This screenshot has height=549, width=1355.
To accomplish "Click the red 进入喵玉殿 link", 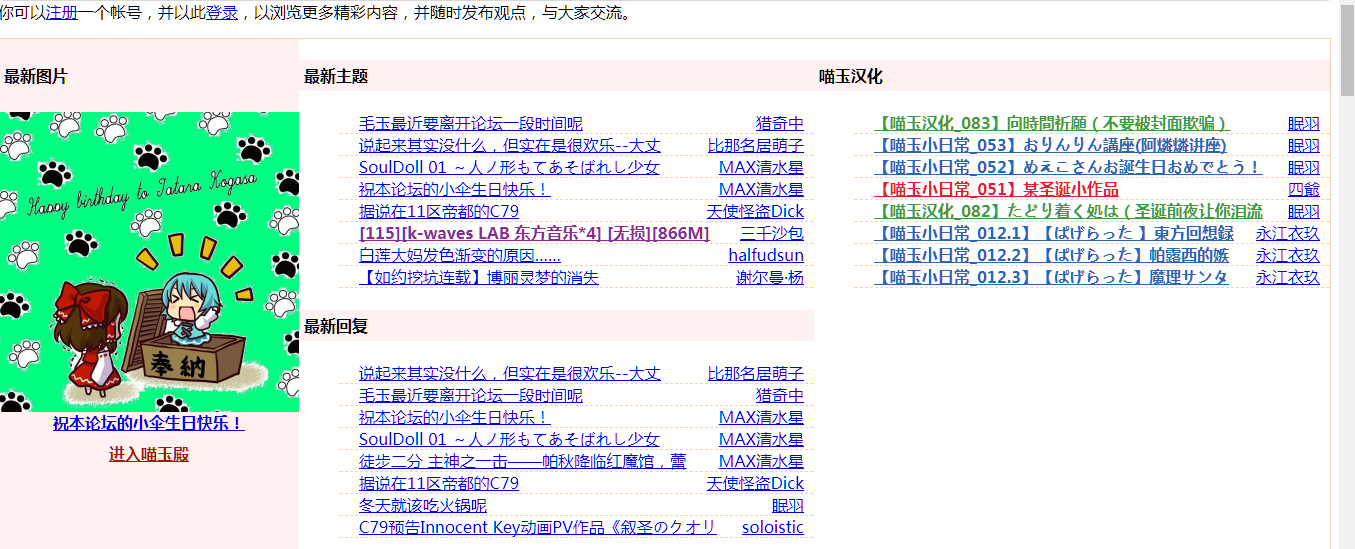I will tap(149, 454).
